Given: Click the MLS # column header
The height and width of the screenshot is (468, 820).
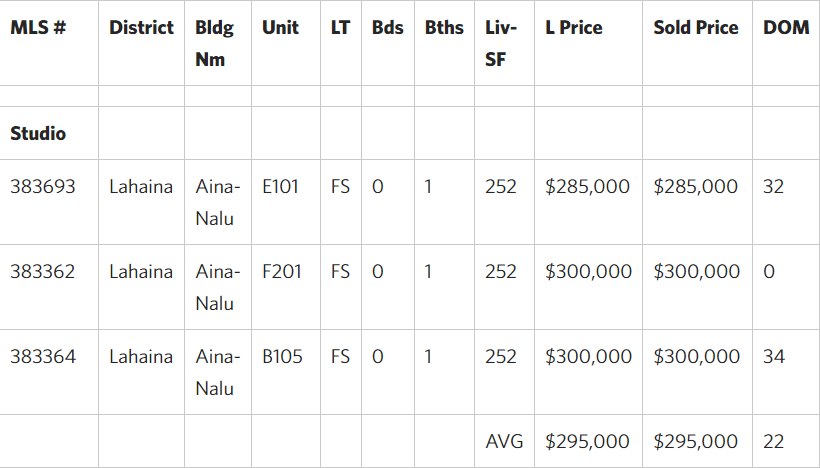Looking at the screenshot, I should click(x=38, y=28).
